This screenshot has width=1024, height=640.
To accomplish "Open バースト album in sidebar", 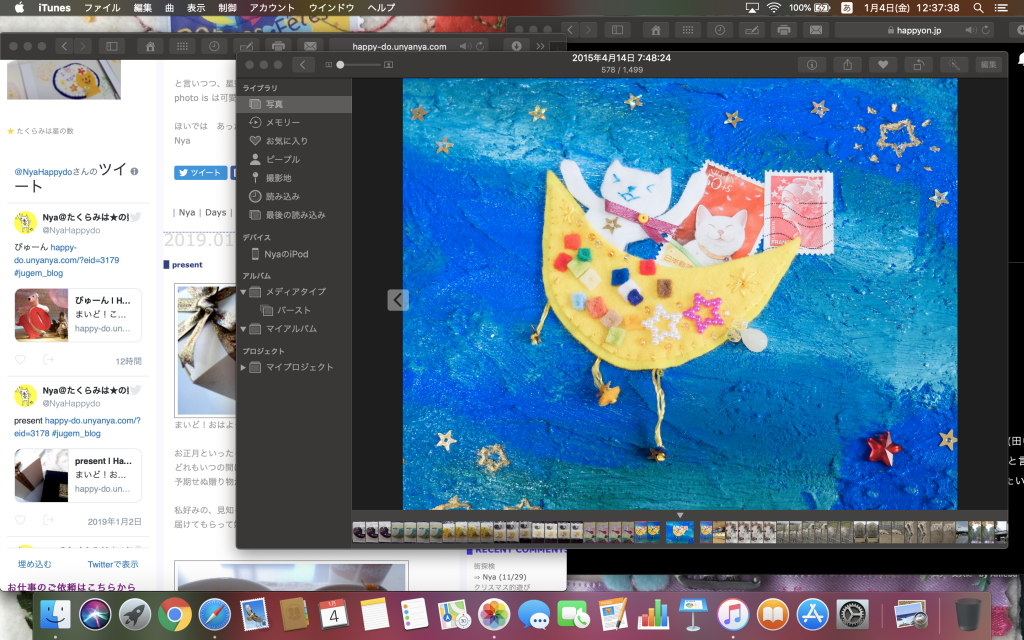I will (294, 310).
